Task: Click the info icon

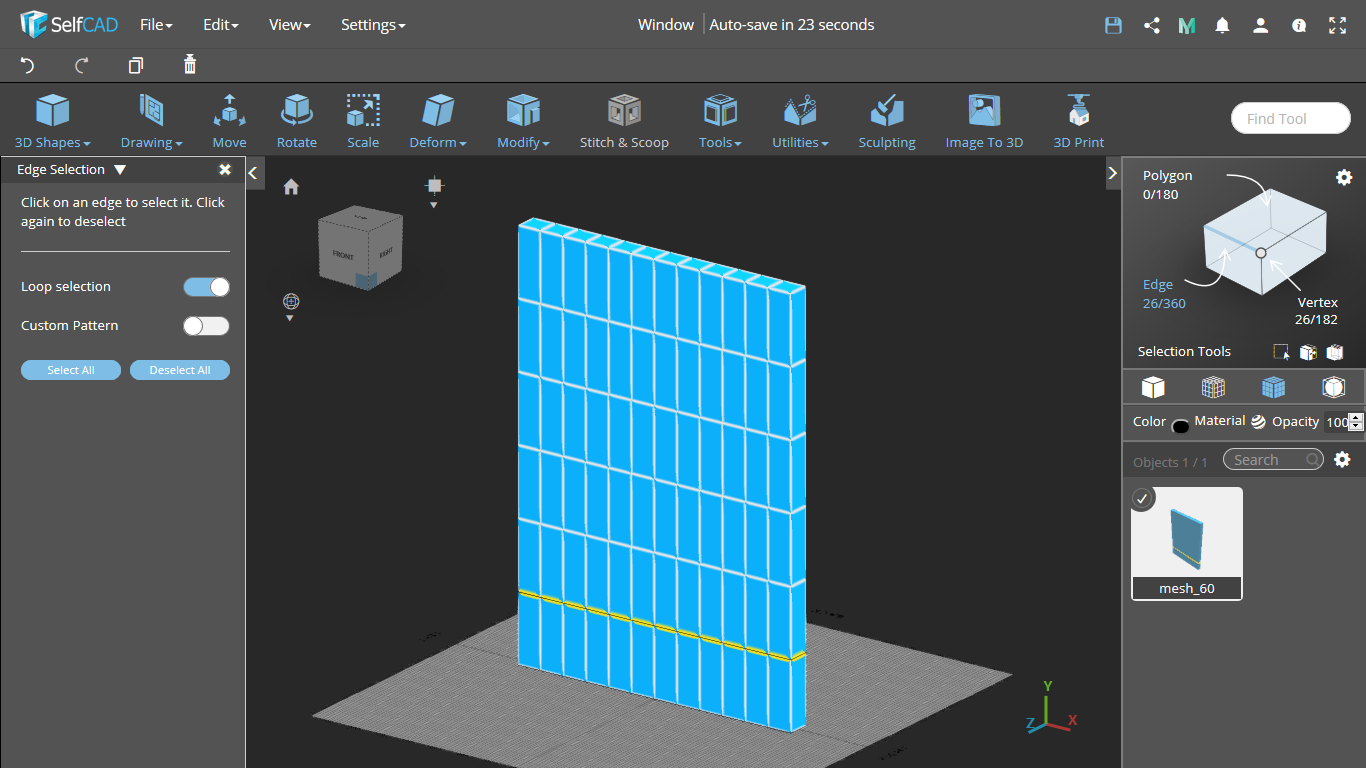Action: click(1299, 26)
